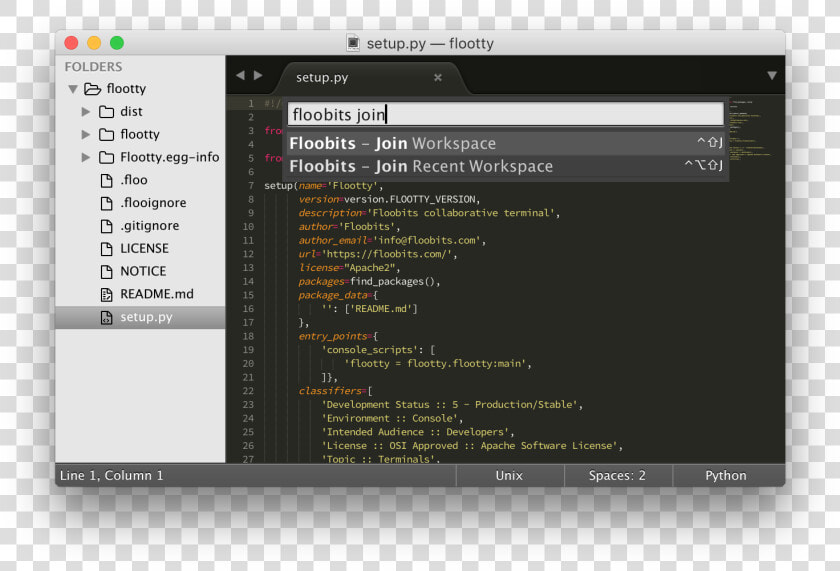Image resolution: width=840 pixels, height=571 pixels.
Task: Click the 'https://floobits.com/' url string
Action: pyautogui.click(x=387, y=254)
